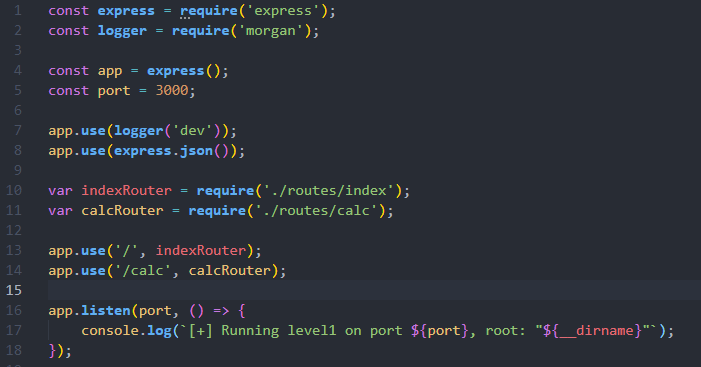Click the closing '});' on line 18
This screenshot has width=701, height=367.
click(60, 350)
